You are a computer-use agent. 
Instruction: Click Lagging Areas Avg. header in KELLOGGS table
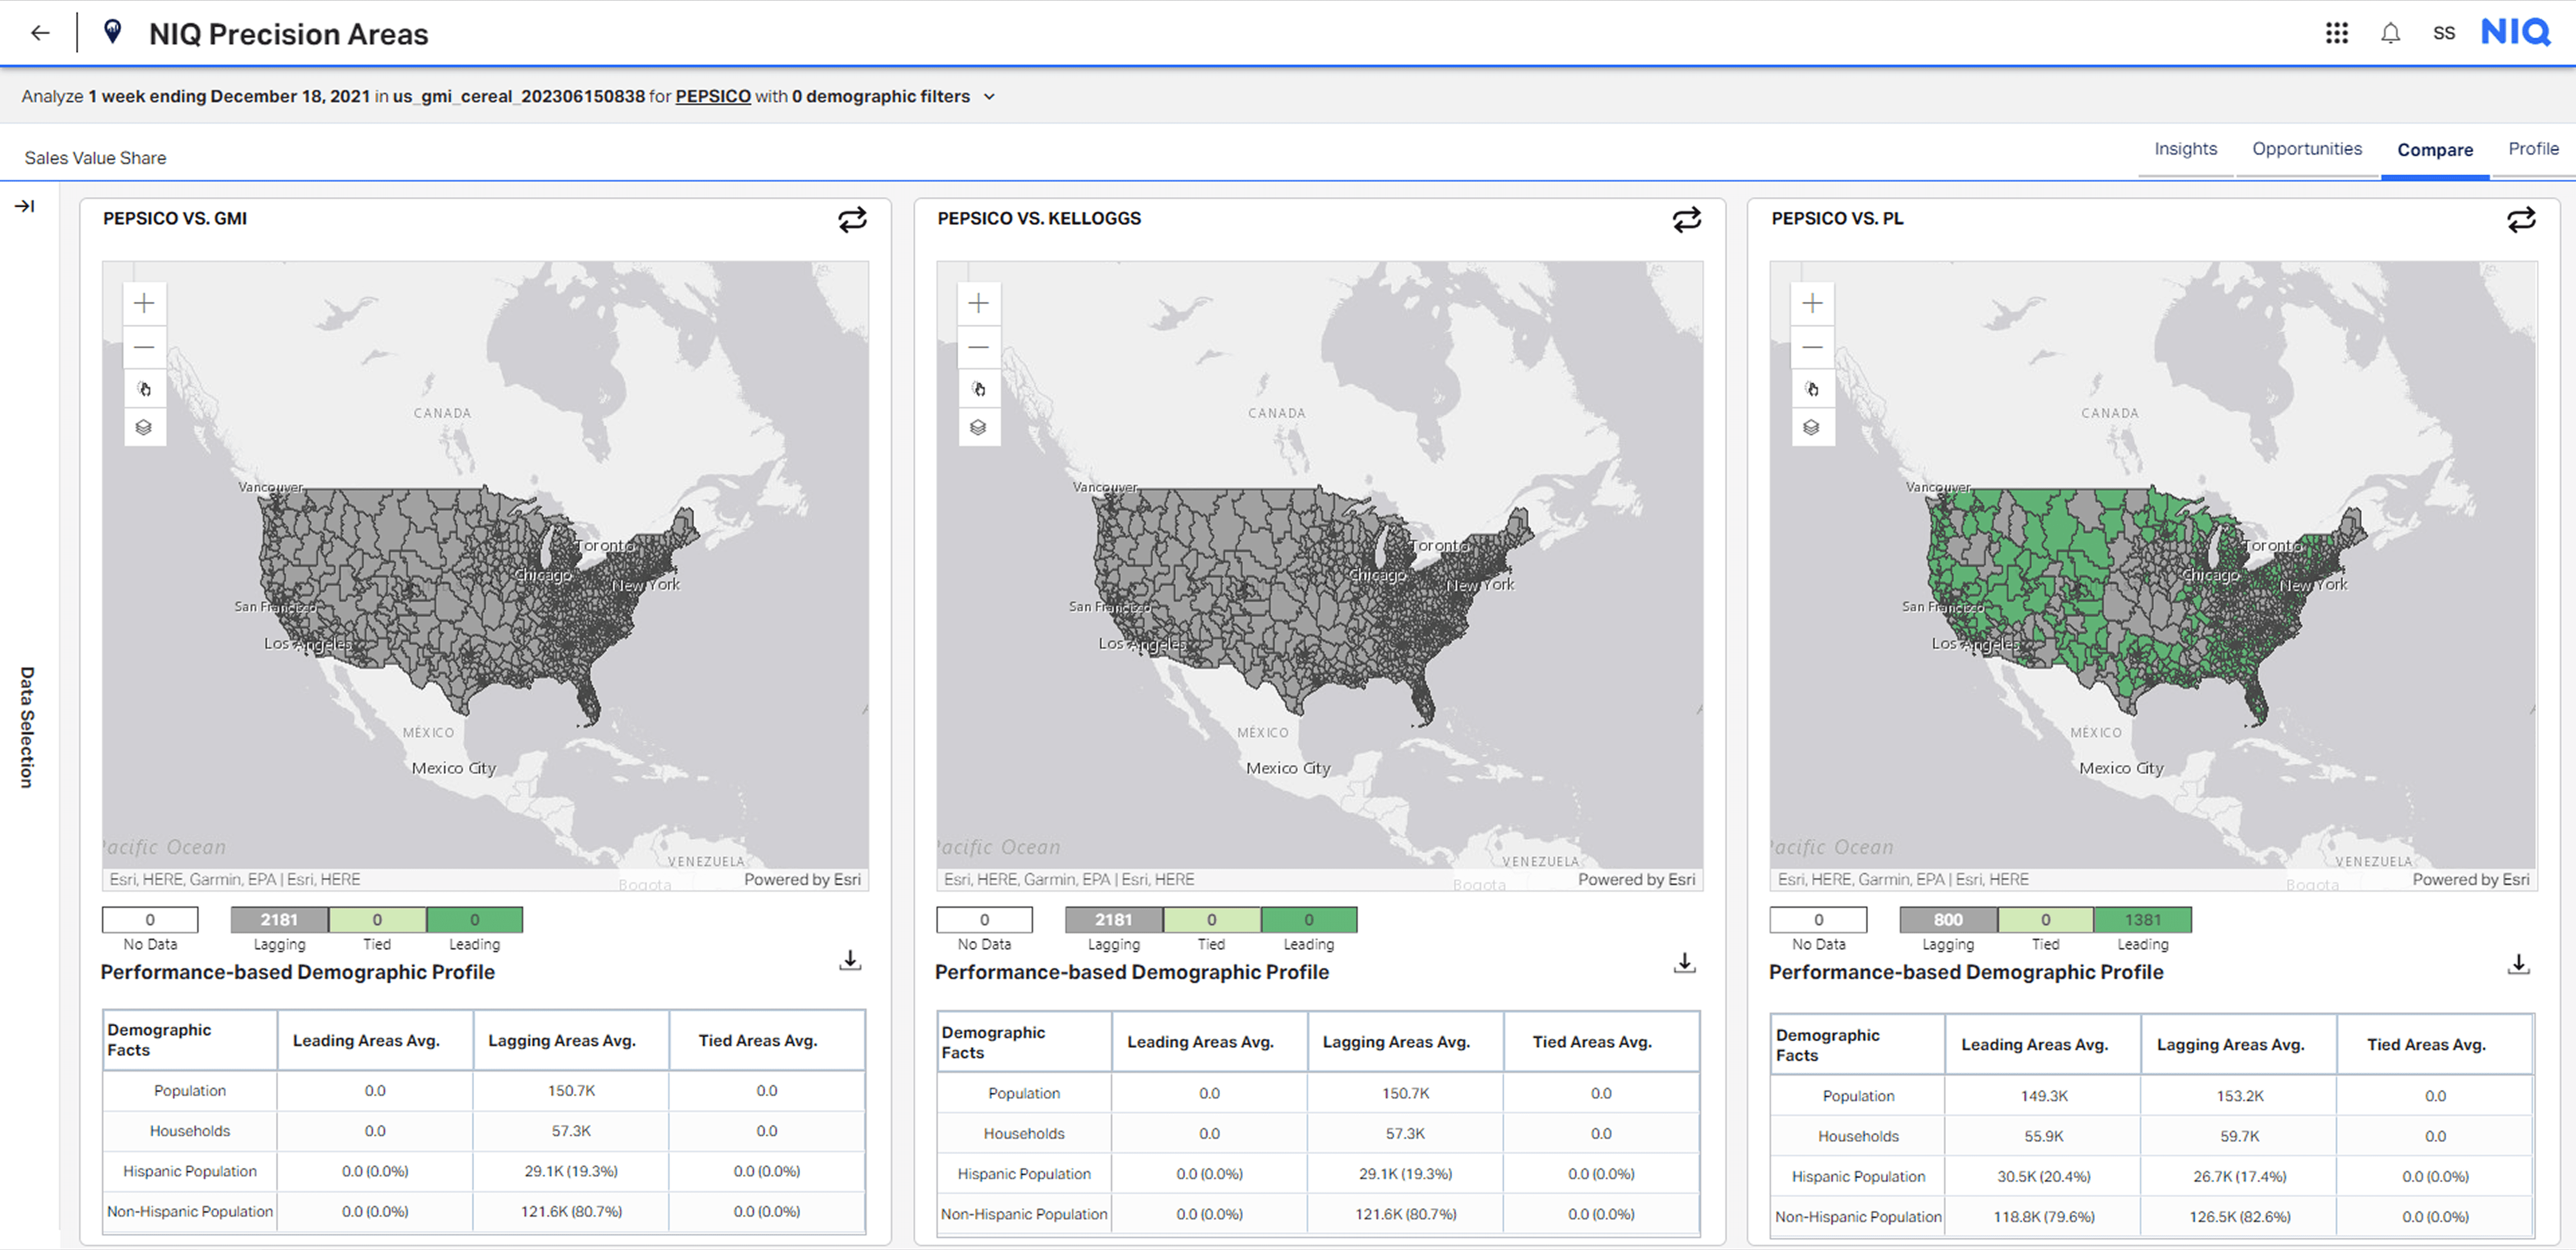(1396, 1042)
